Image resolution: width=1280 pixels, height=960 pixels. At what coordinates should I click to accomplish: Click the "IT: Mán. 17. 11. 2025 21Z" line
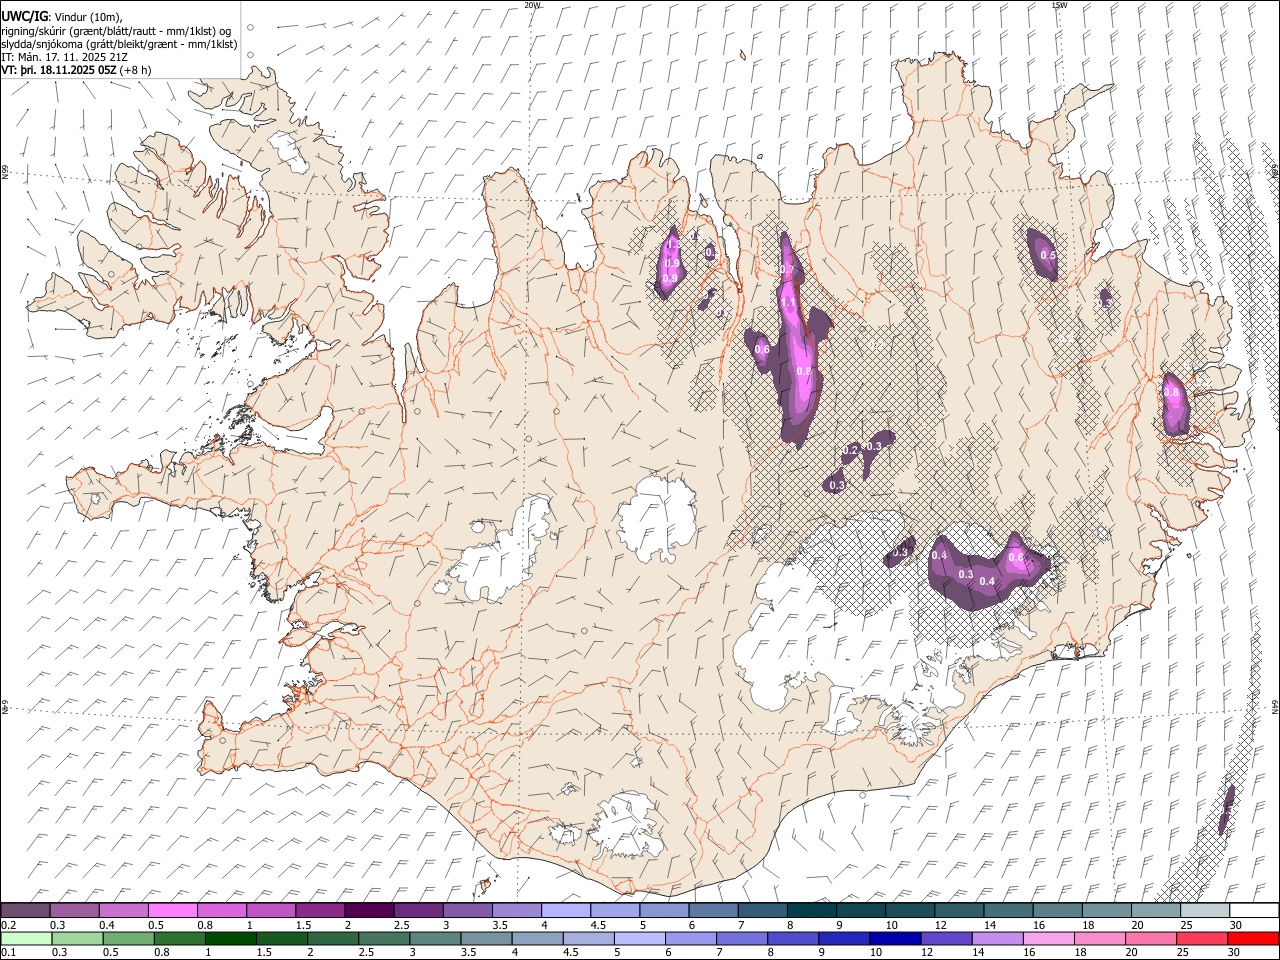(63, 57)
